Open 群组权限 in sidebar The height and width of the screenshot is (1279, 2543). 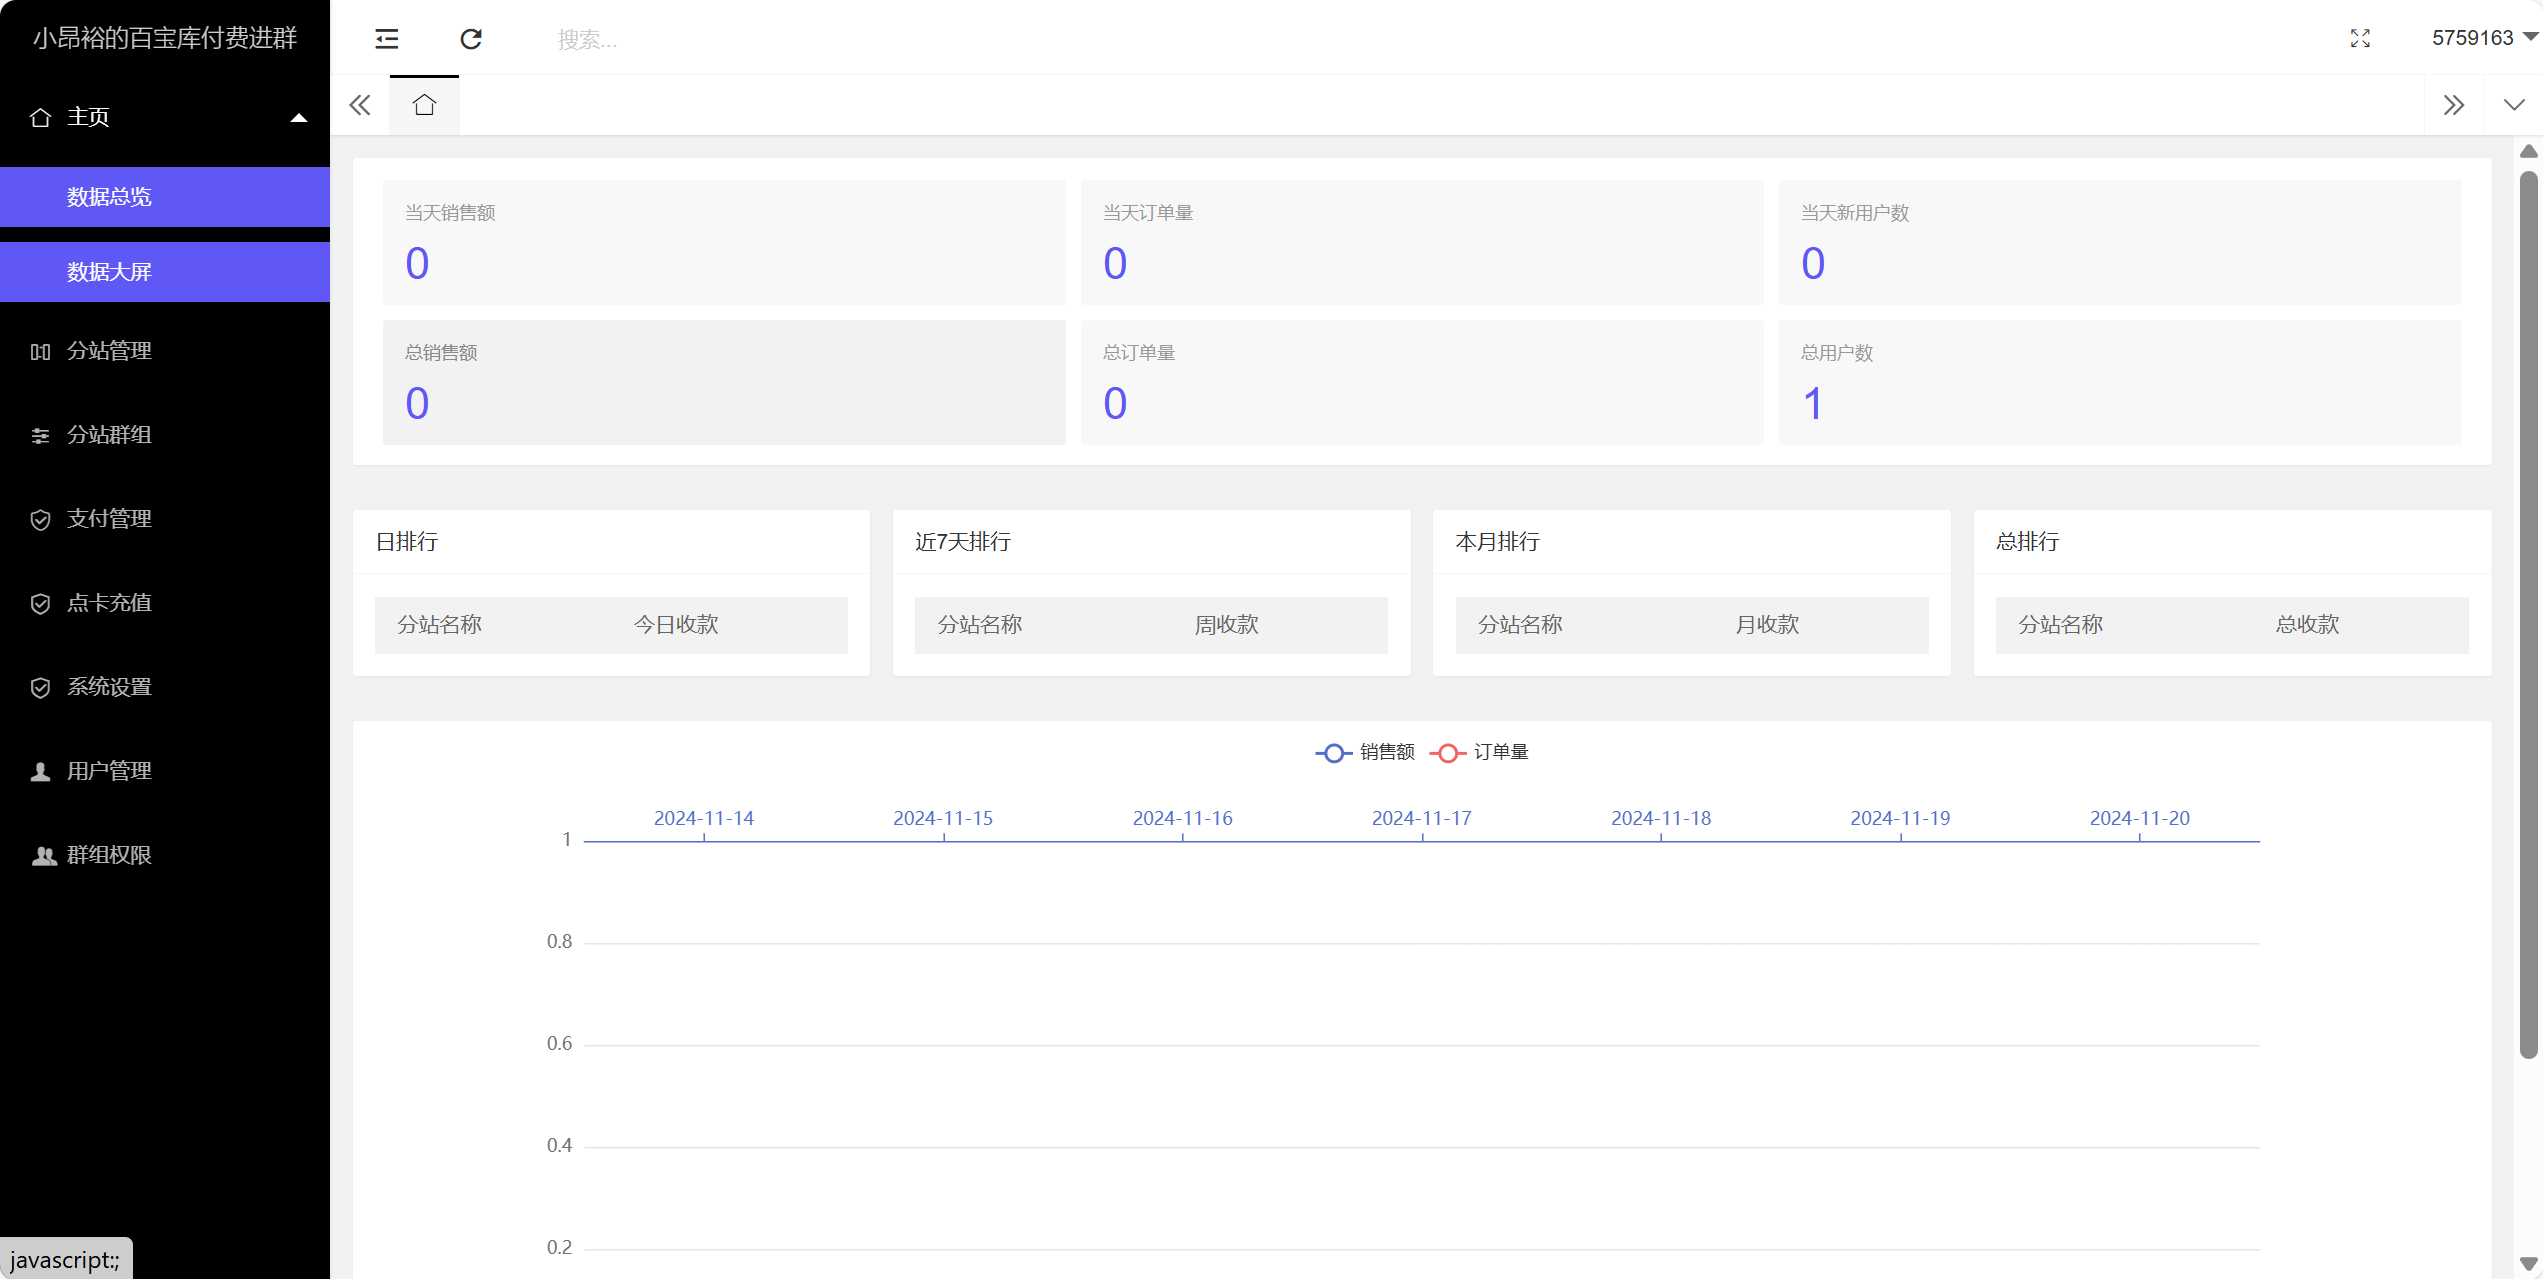(x=165, y=855)
